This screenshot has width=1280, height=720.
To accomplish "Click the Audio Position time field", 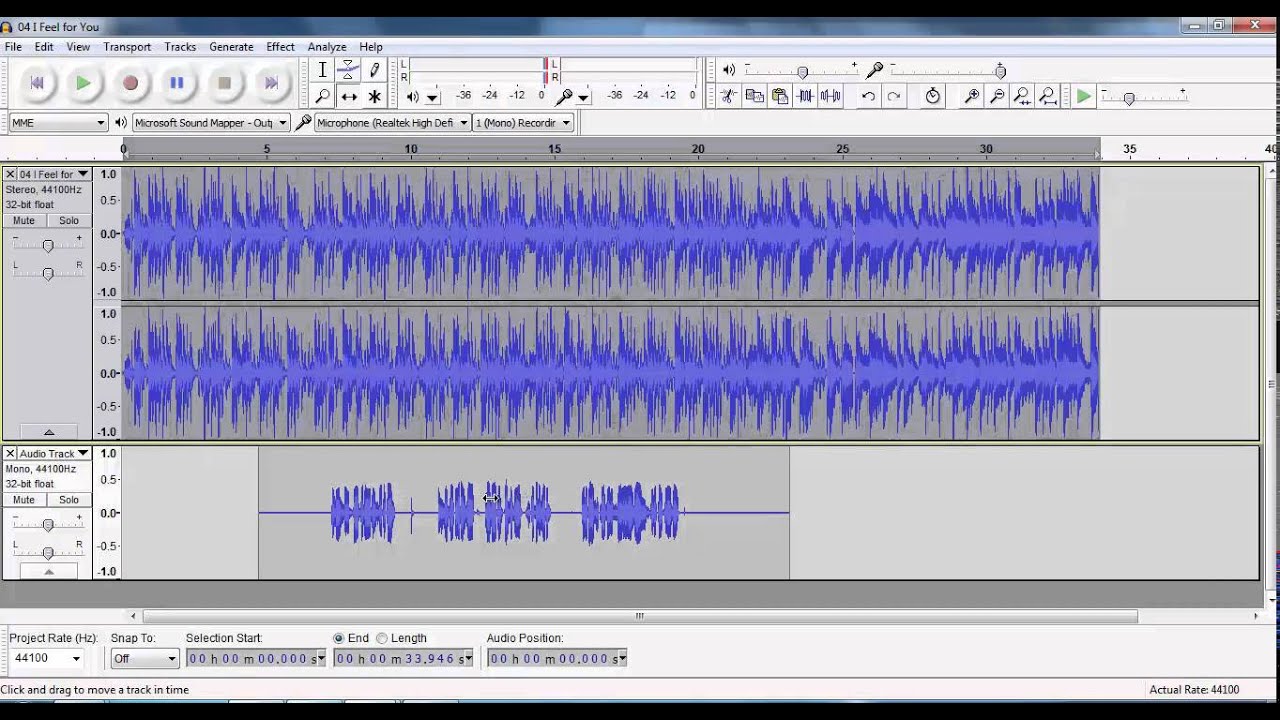I will [557, 658].
